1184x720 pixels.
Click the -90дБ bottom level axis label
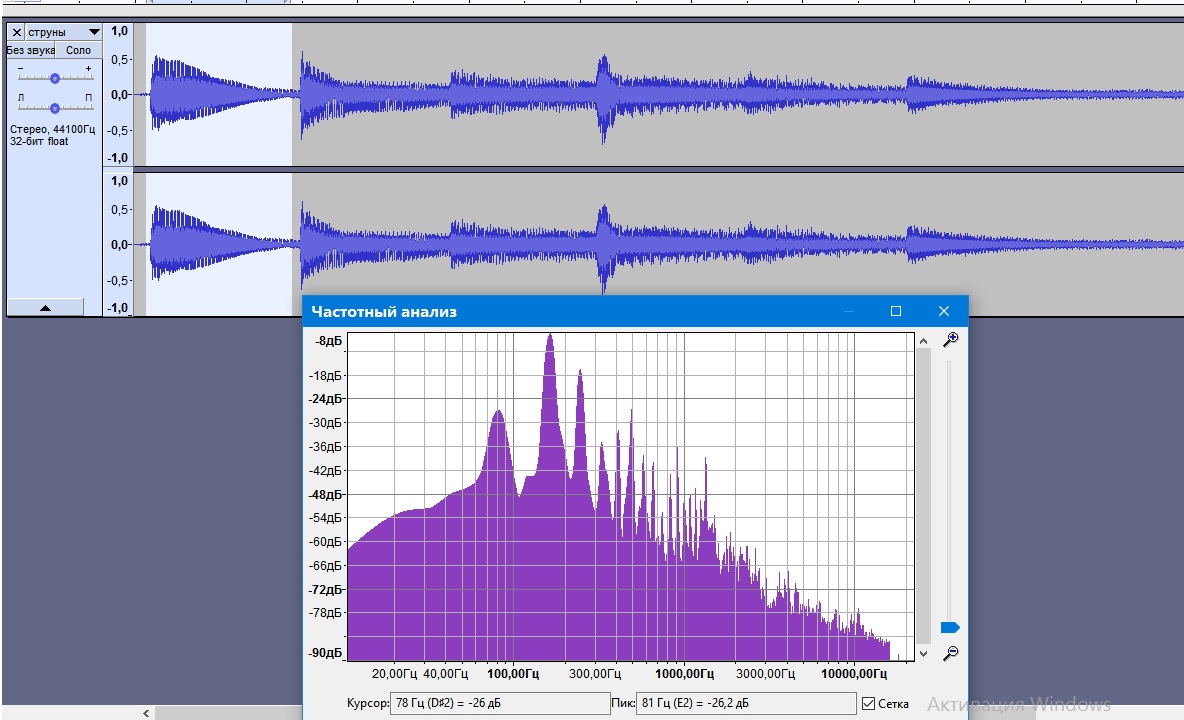[x=325, y=653]
